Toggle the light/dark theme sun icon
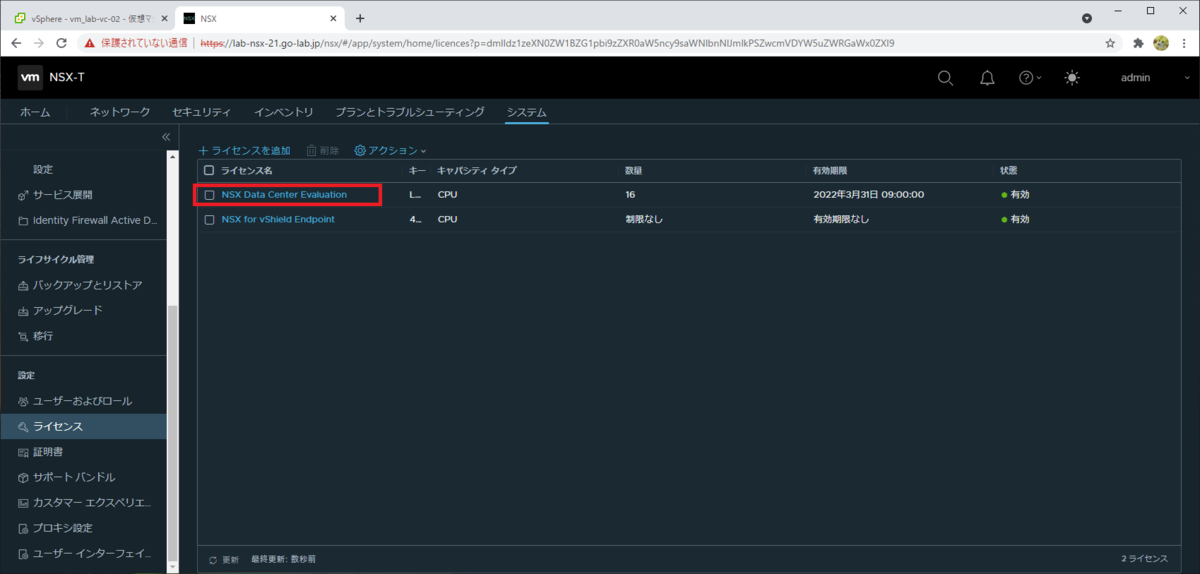 pyautogui.click(x=1072, y=78)
